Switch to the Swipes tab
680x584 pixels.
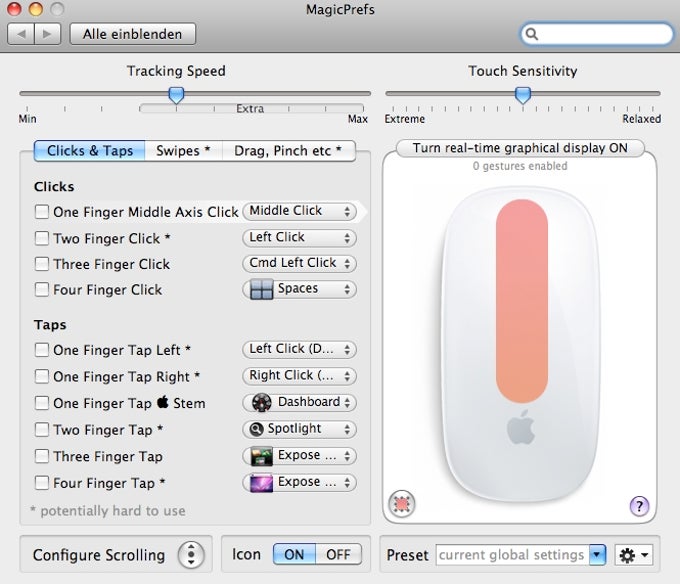click(x=183, y=151)
